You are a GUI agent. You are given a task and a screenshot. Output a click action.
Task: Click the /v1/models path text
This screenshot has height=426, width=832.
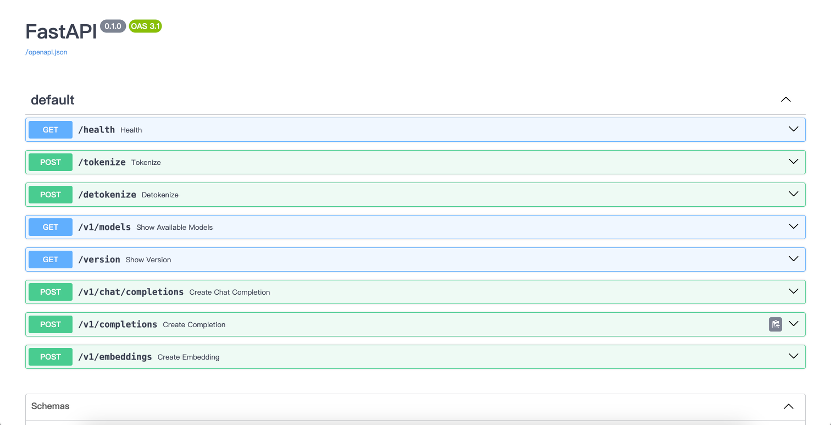(104, 227)
